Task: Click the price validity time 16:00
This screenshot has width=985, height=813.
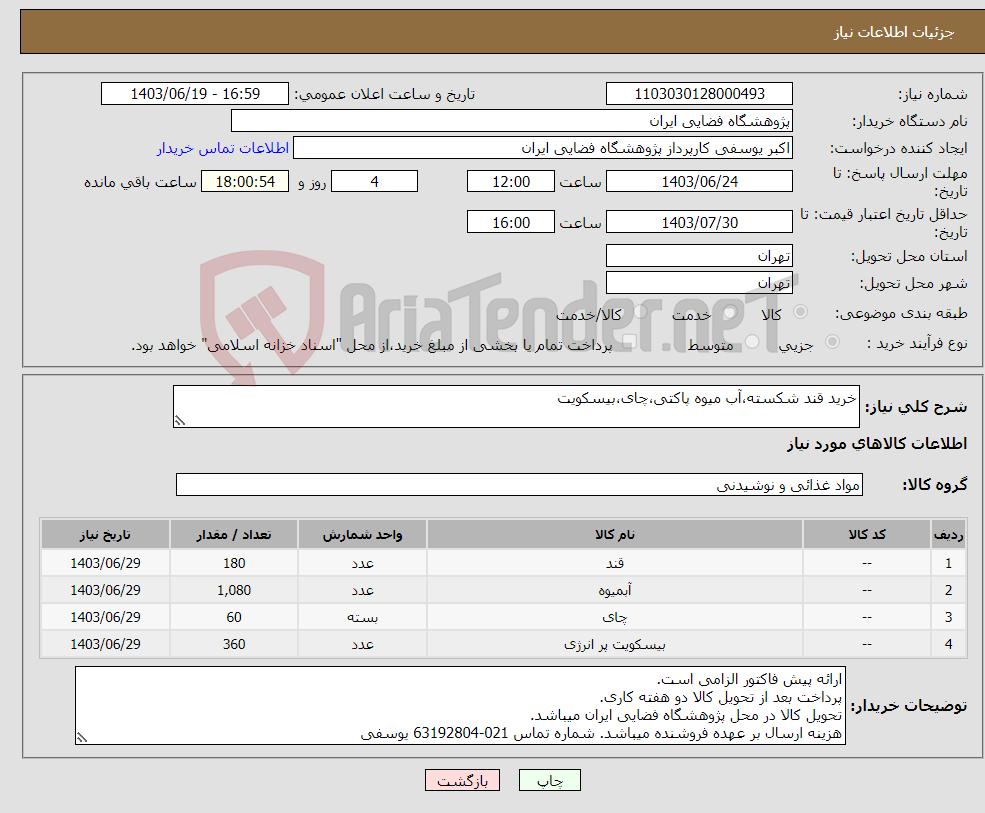Action: click(x=511, y=222)
